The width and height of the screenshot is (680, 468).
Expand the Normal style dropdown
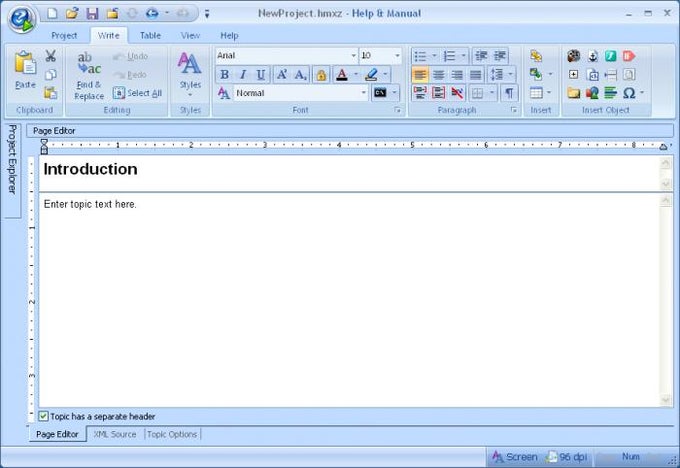[363, 93]
